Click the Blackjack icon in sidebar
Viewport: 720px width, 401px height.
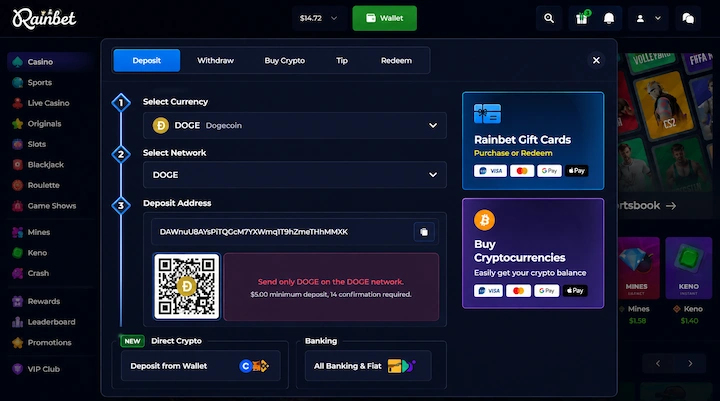(x=17, y=164)
